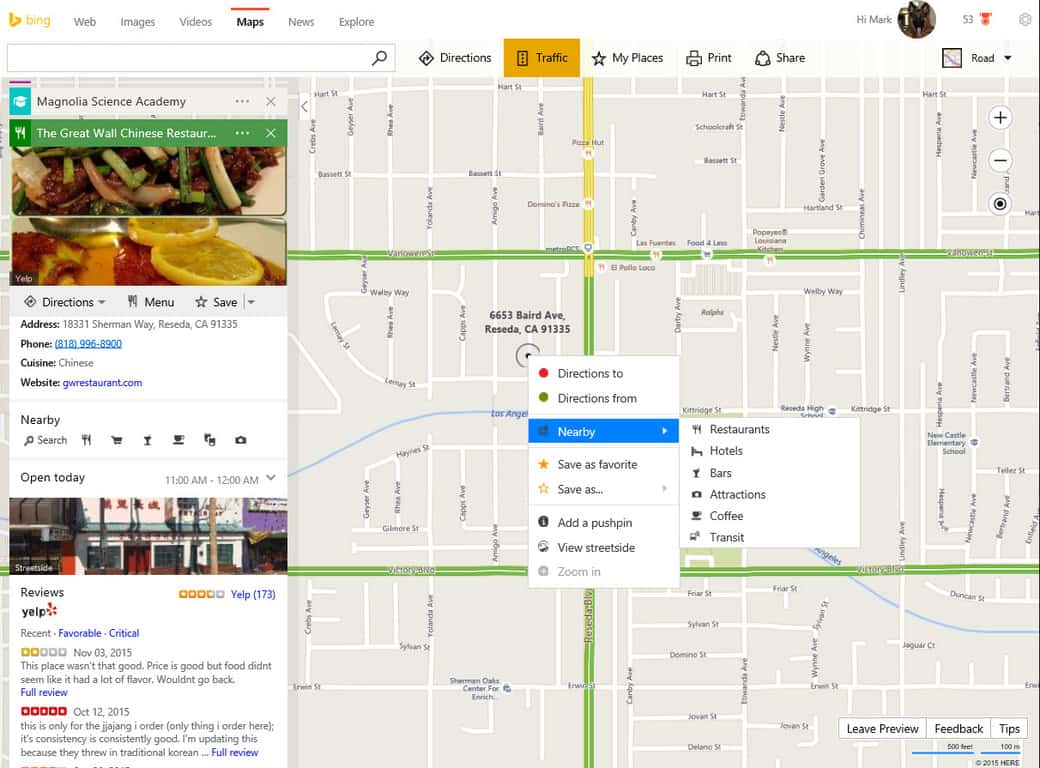1040x768 pixels.
Task: Select Add a pushpin
Action: (604, 523)
